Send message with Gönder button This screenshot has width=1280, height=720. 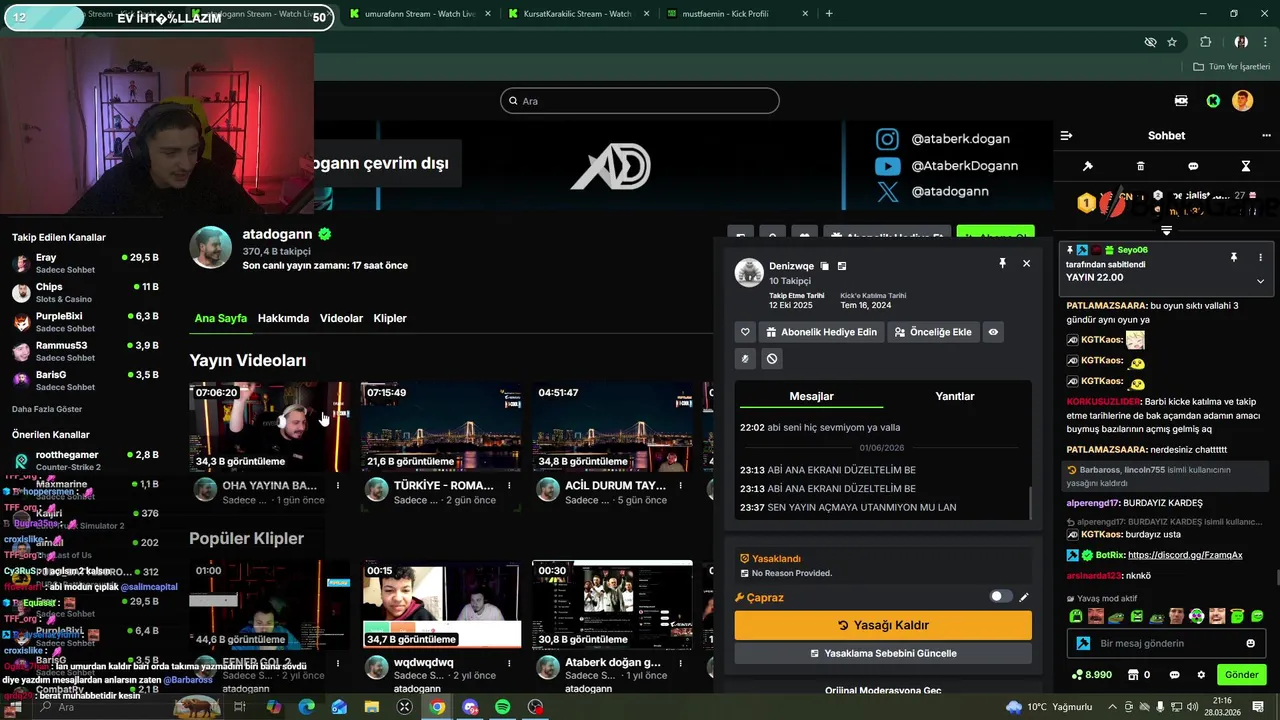pyautogui.click(x=1241, y=675)
